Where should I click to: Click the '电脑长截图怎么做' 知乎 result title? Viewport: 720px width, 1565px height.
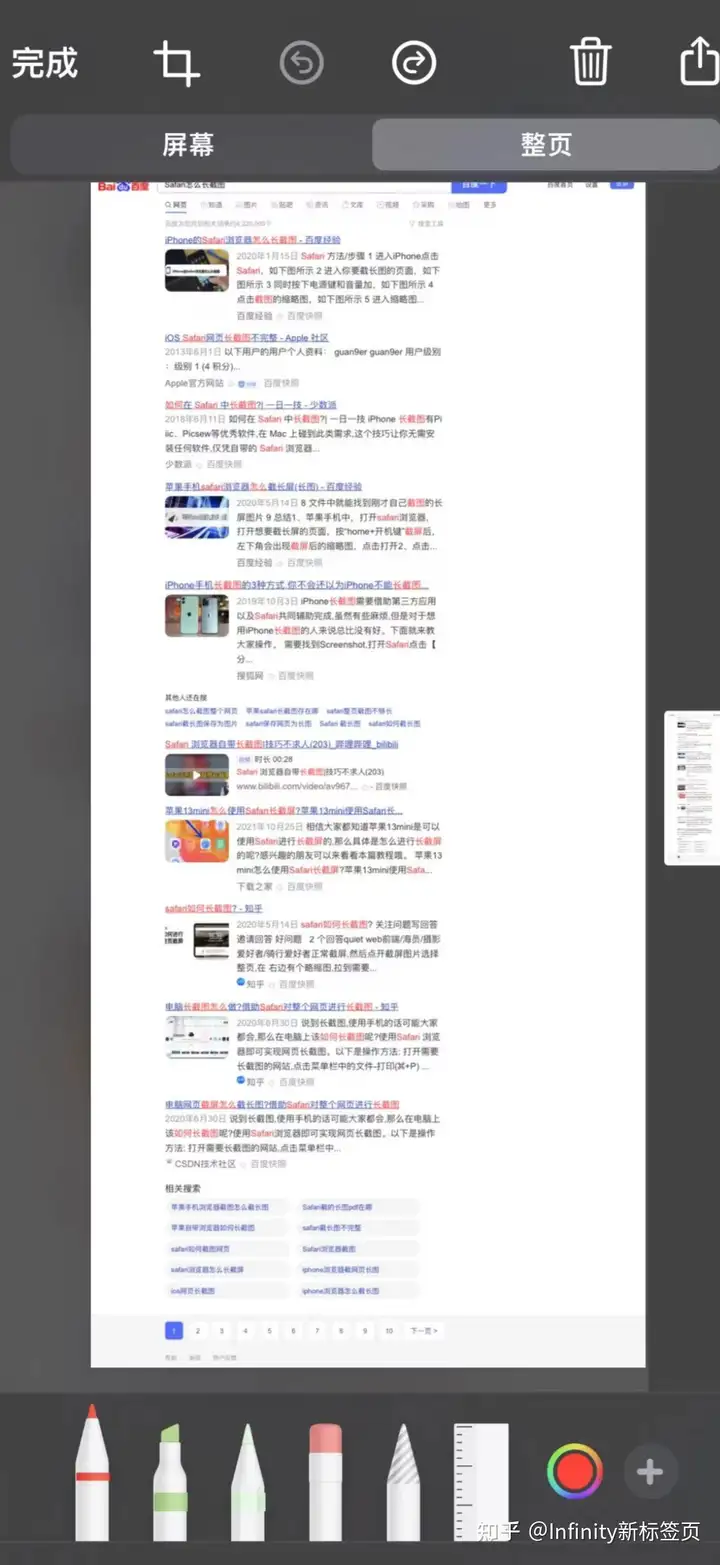(x=282, y=1007)
